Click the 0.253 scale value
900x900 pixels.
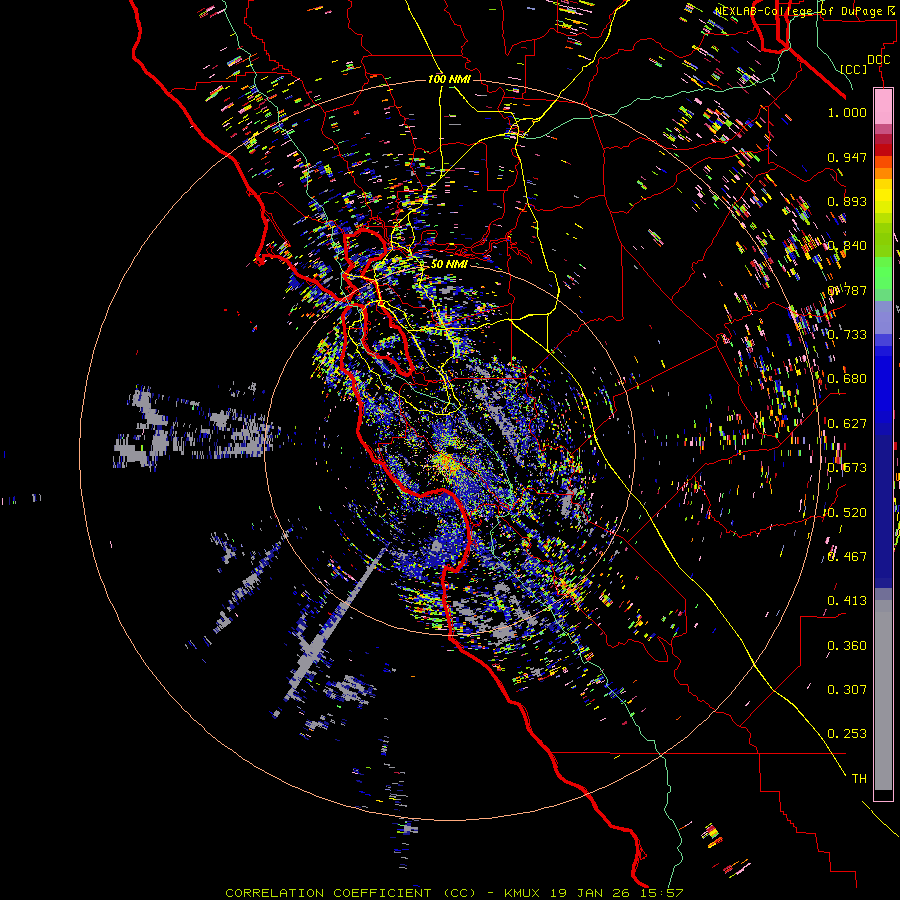pyautogui.click(x=847, y=734)
